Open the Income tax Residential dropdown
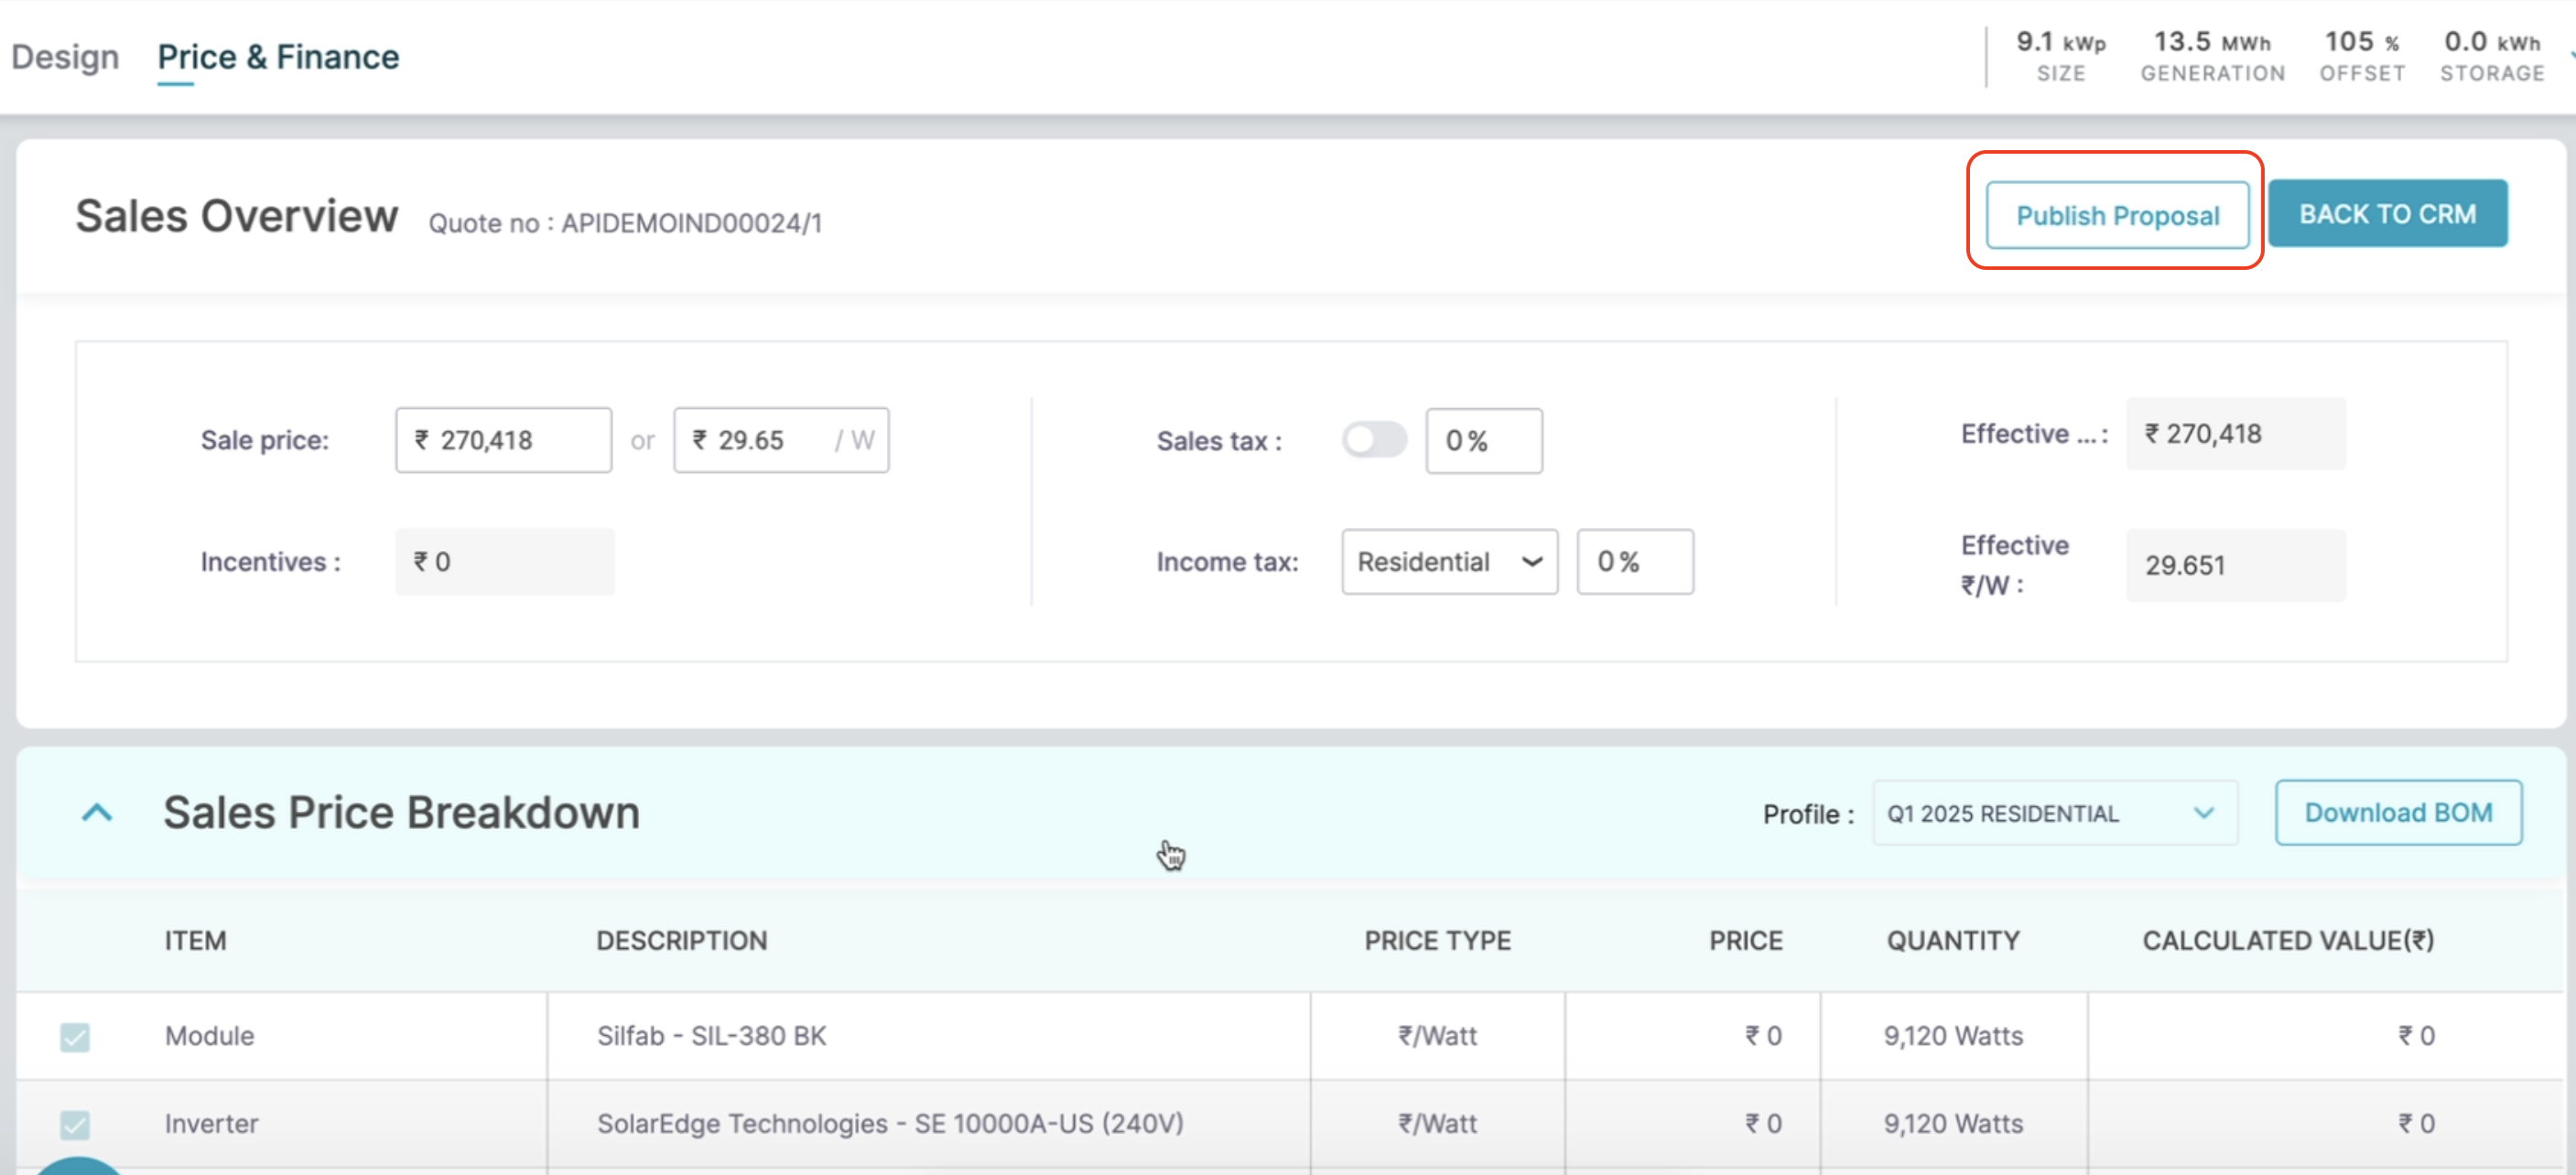This screenshot has width=2576, height=1175. coord(1448,562)
